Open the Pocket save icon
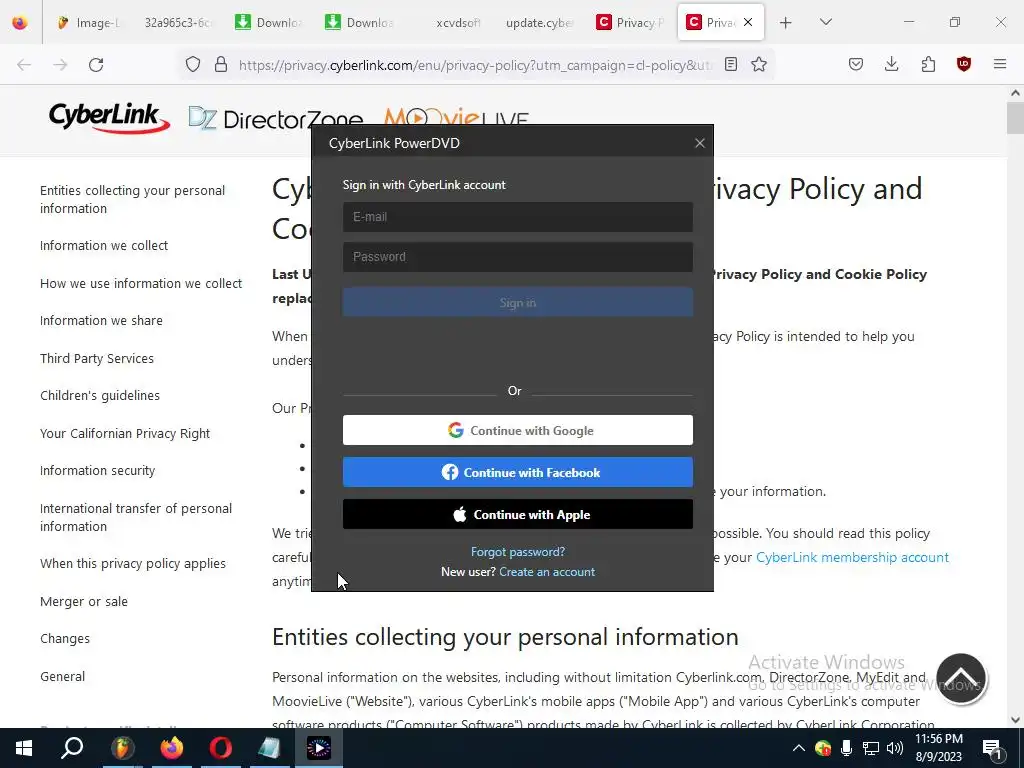Image resolution: width=1024 pixels, height=768 pixels. pyautogui.click(x=856, y=65)
